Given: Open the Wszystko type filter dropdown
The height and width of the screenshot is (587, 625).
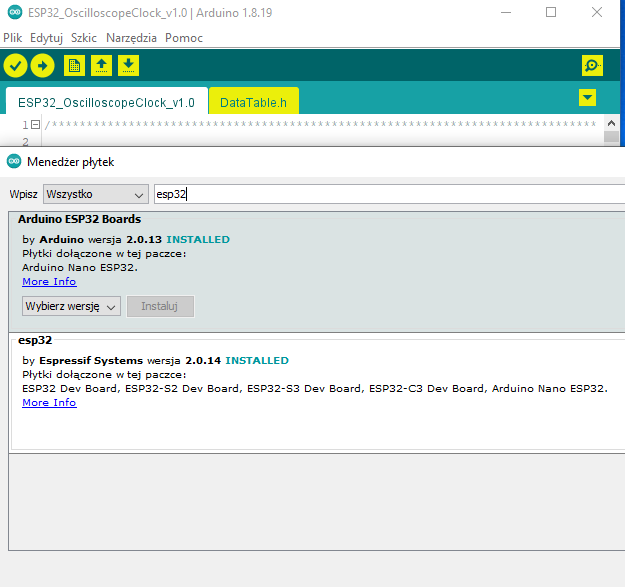Looking at the screenshot, I should [96, 194].
